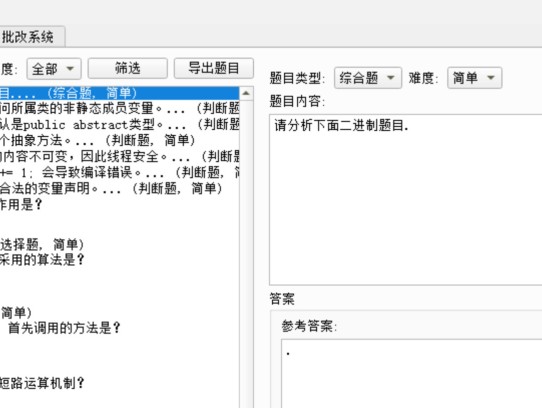Open the 题目类型 综合题 dropdown
The height and width of the screenshot is (408, 542).
(367, 78)
